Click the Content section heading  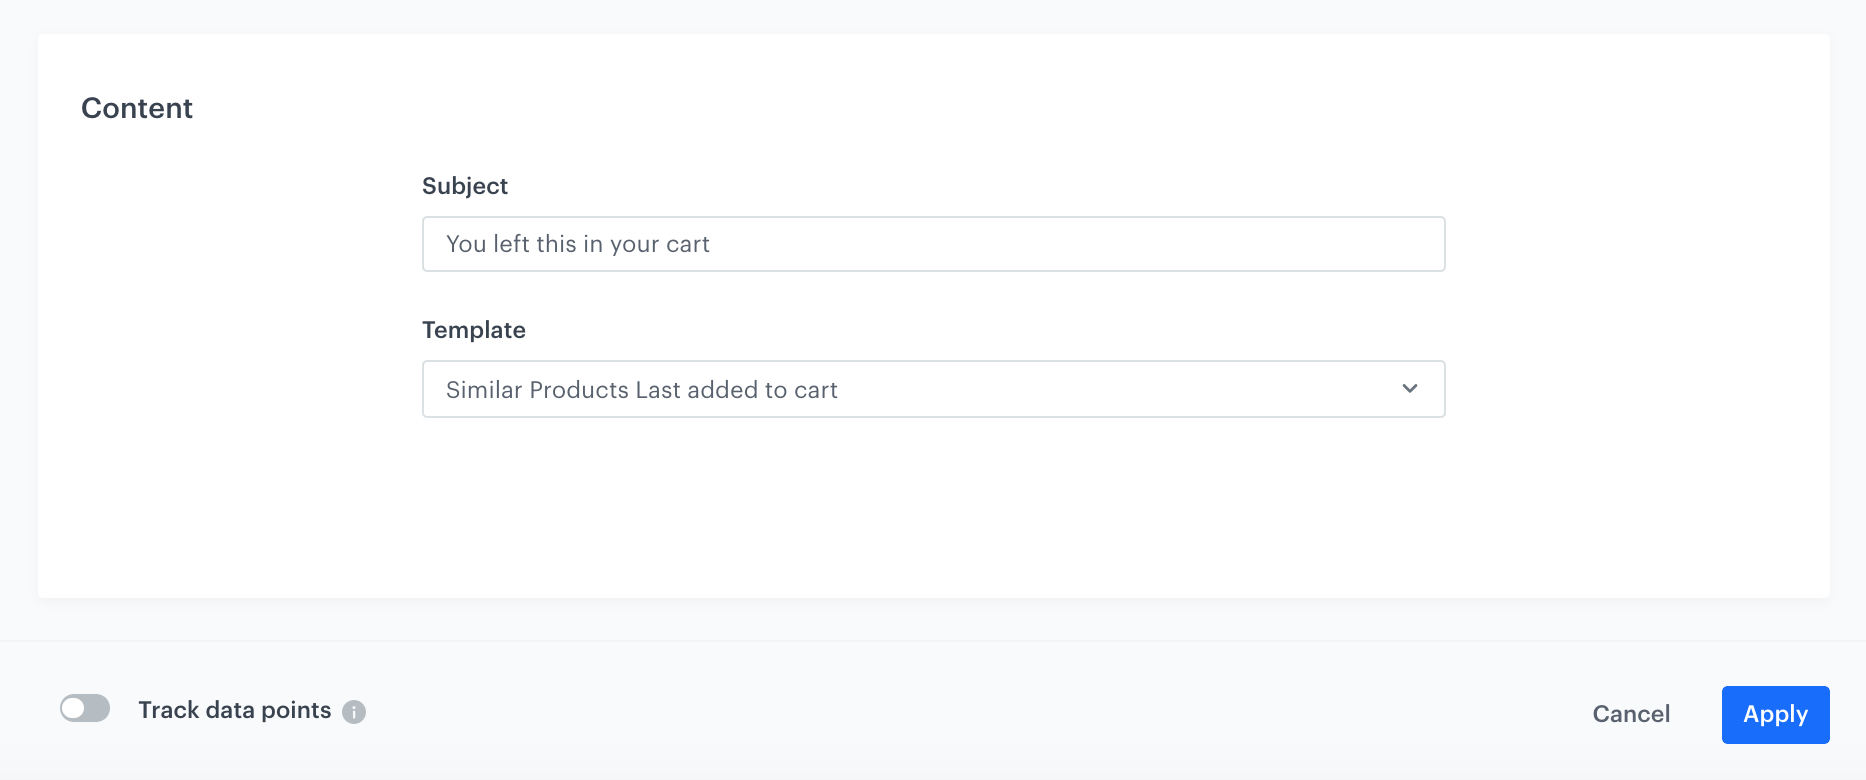tap(137, 108)
